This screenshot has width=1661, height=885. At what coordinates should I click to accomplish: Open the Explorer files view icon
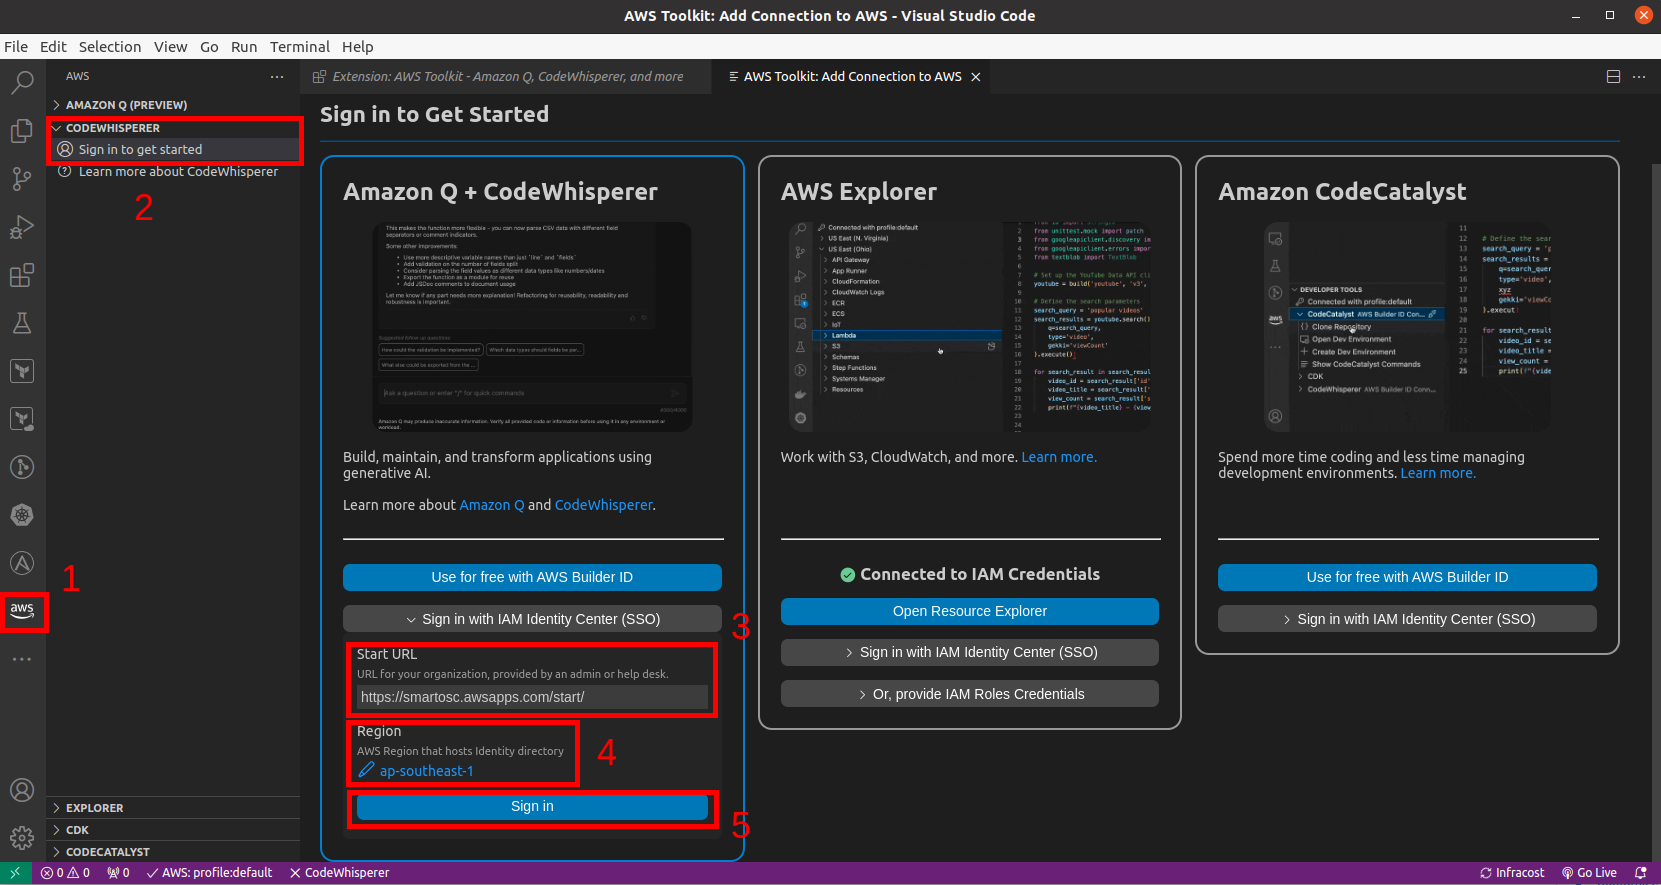point(22,131)
